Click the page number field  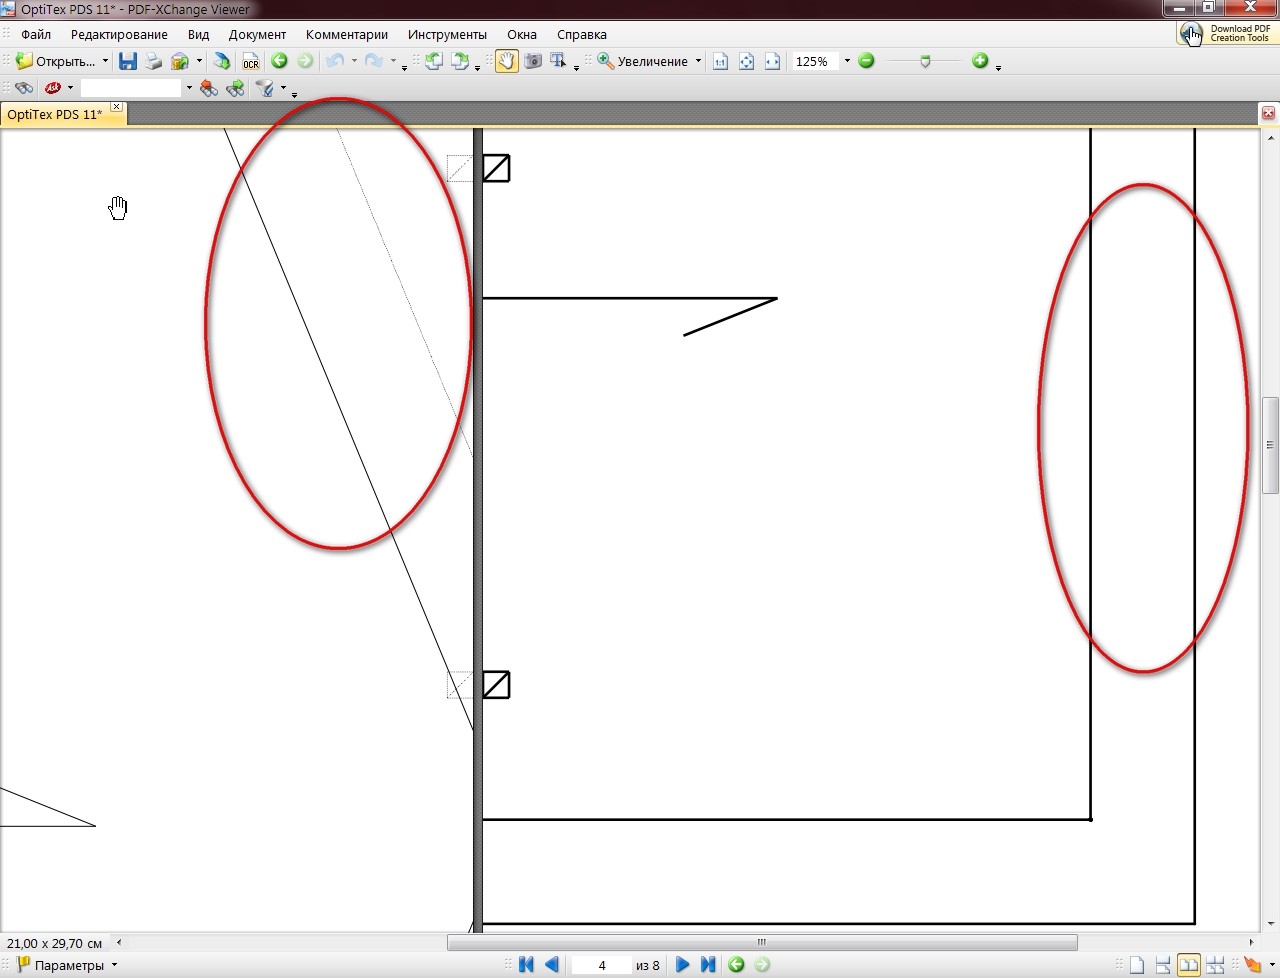pos(602,965)
